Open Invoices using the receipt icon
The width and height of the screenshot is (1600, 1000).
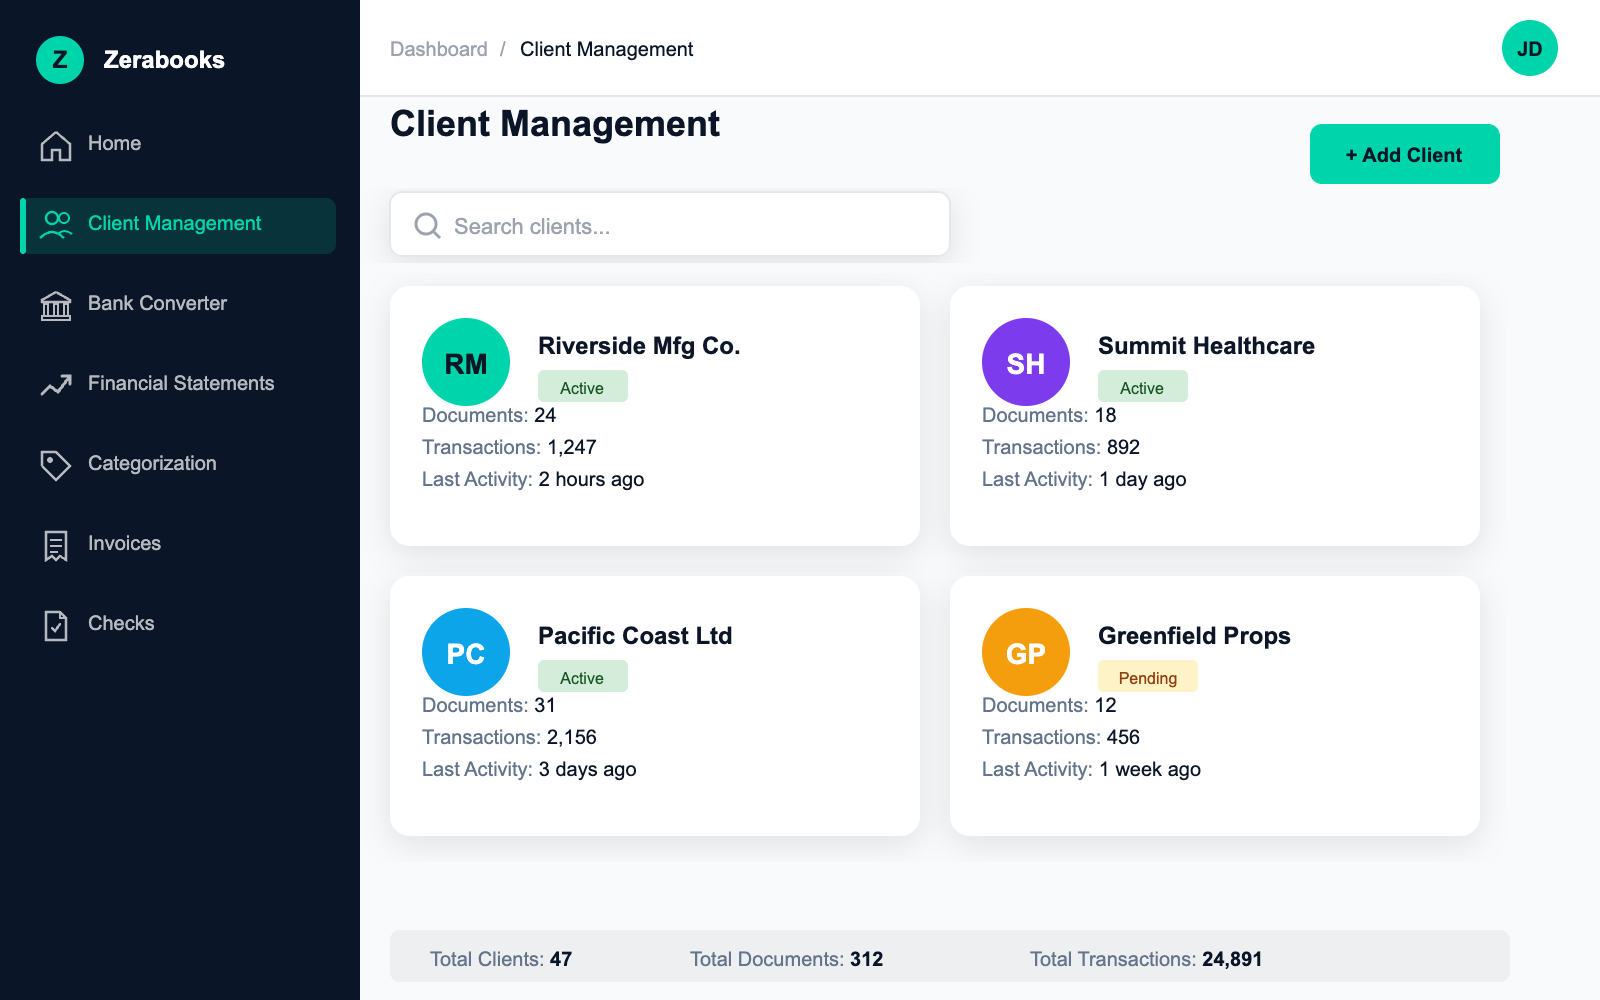[56, 545]
